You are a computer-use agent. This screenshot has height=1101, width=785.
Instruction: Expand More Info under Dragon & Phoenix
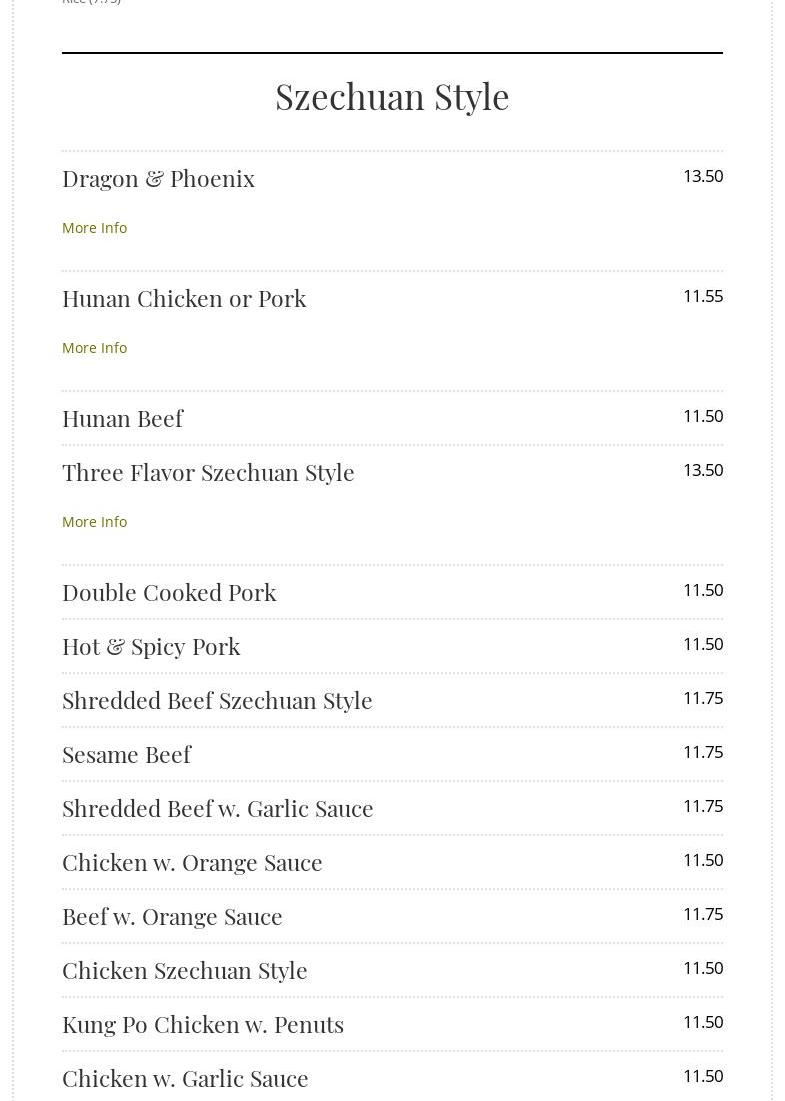coord(94,228)
